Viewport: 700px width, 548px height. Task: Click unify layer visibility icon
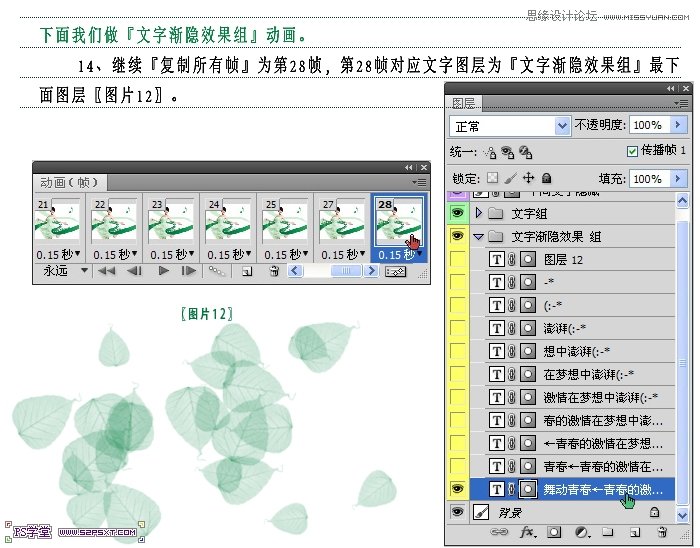(508, 153)
